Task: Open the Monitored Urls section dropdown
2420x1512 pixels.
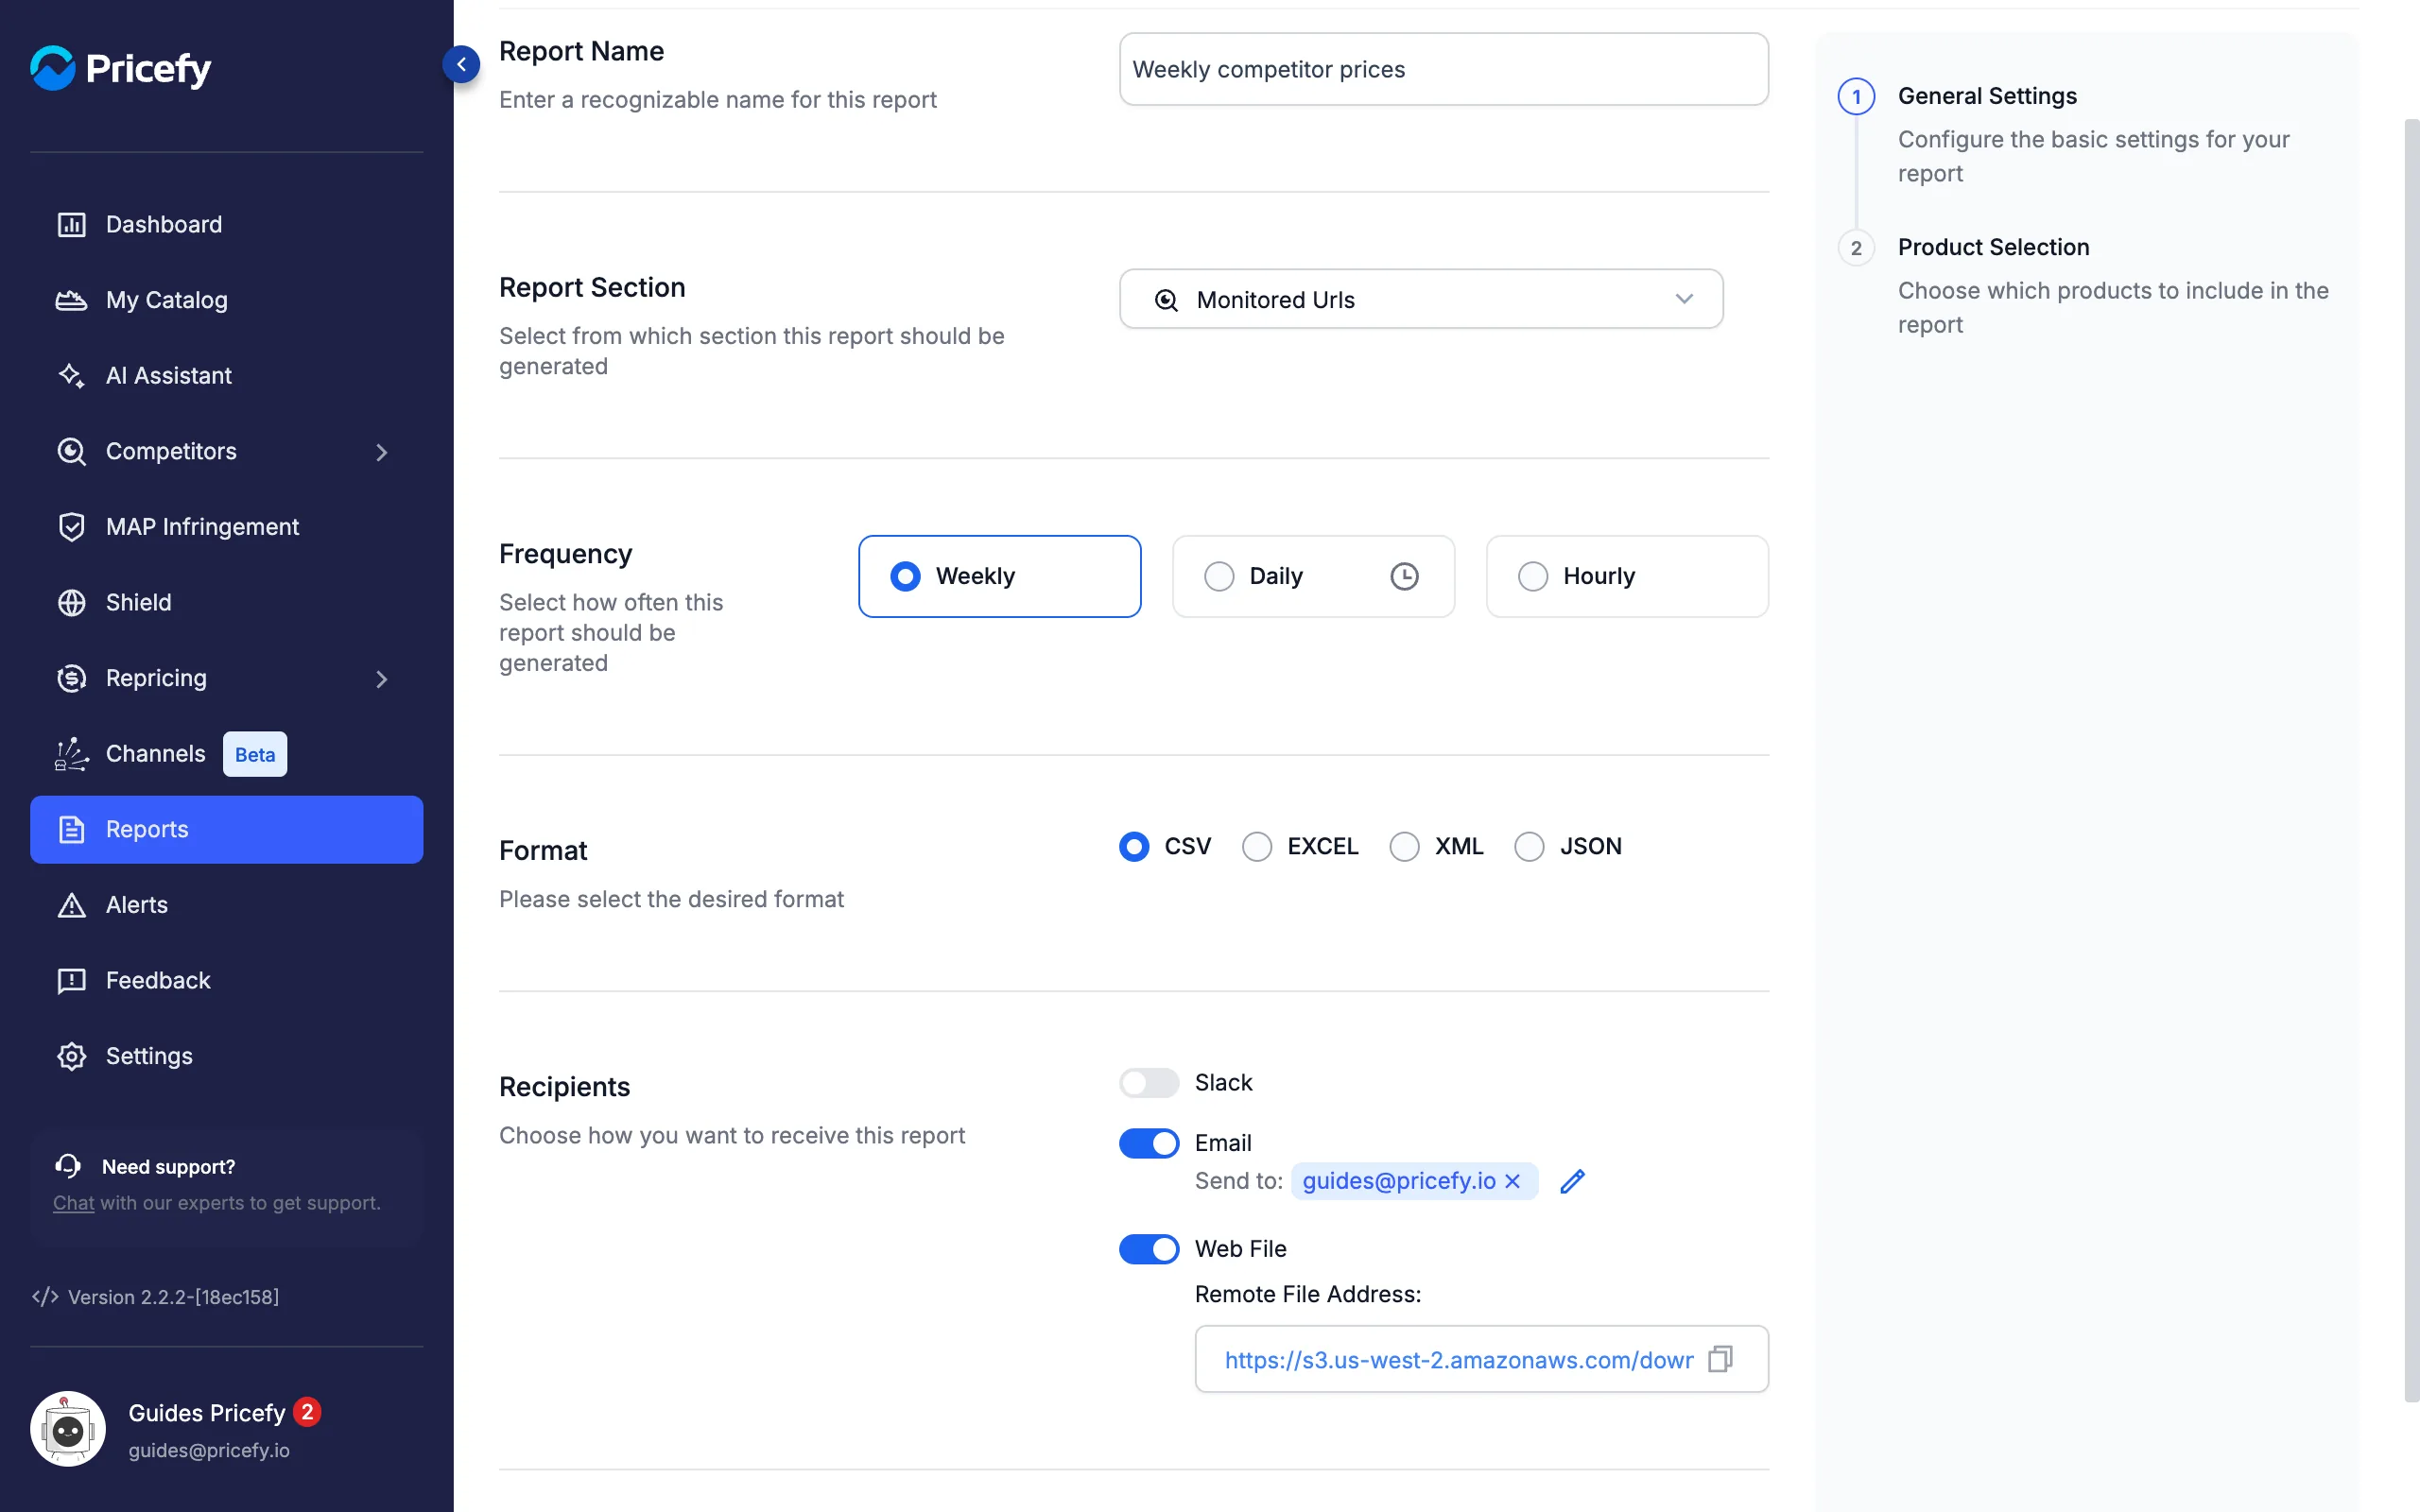Action: click(x=1420, y=299)
